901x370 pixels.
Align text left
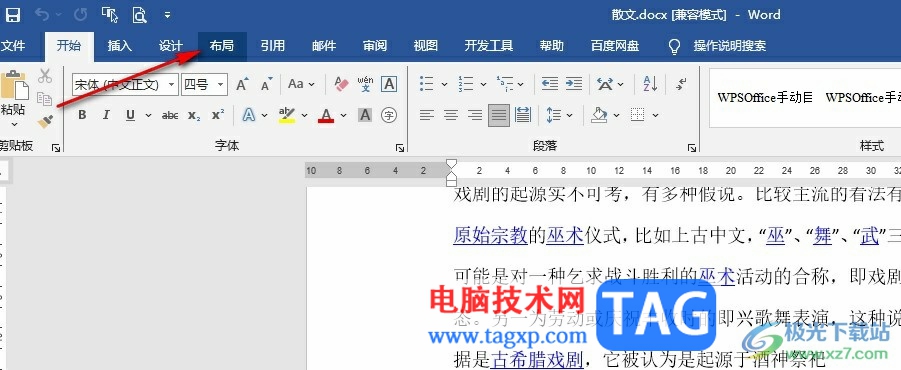click(426, 115)
